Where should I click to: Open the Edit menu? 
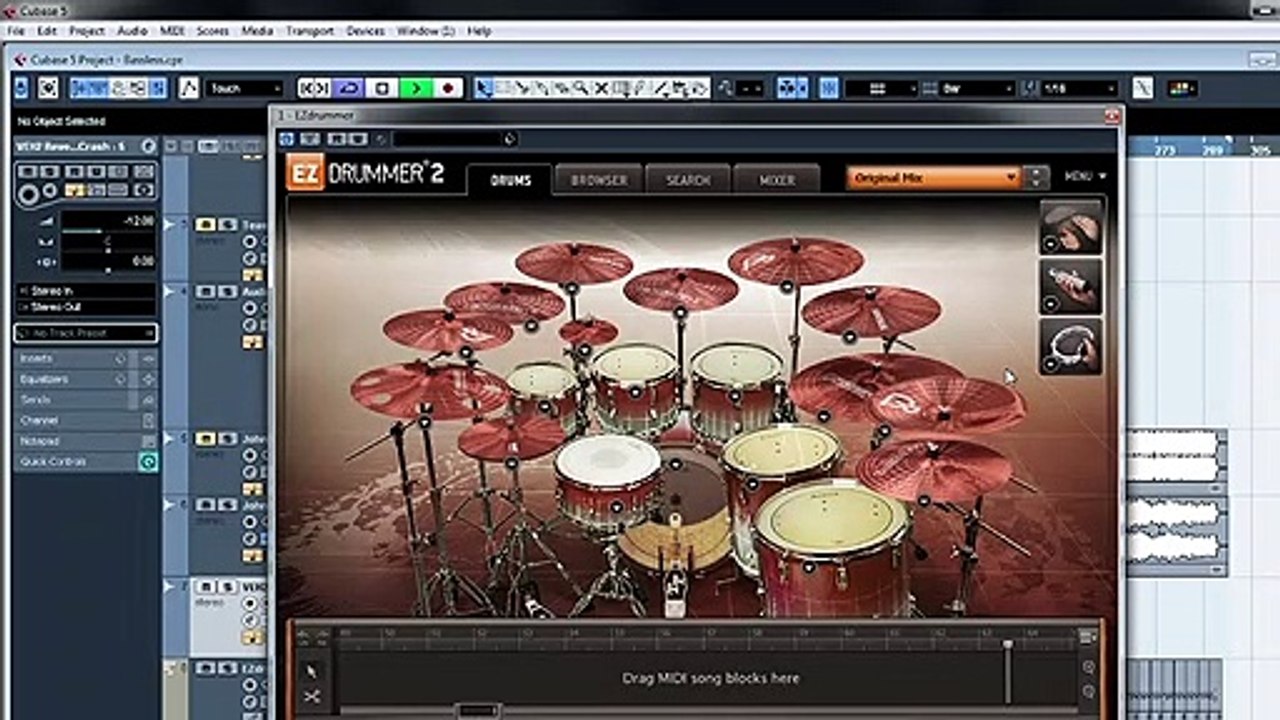pos(47,31)
